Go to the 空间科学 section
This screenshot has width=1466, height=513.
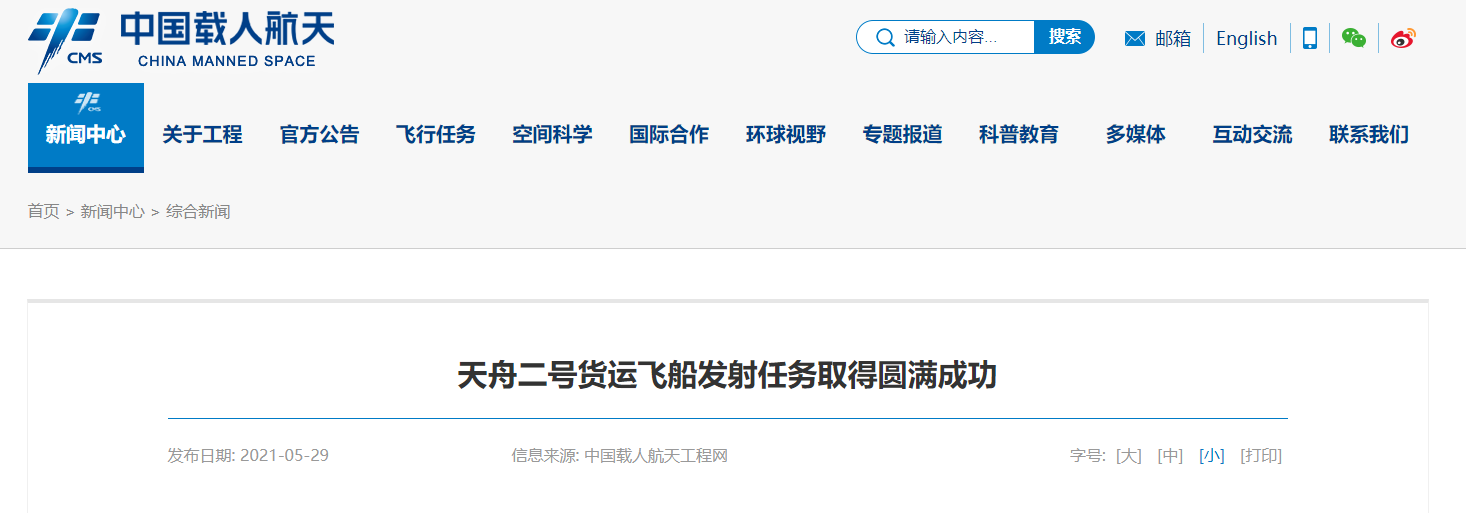click(552, 134)
